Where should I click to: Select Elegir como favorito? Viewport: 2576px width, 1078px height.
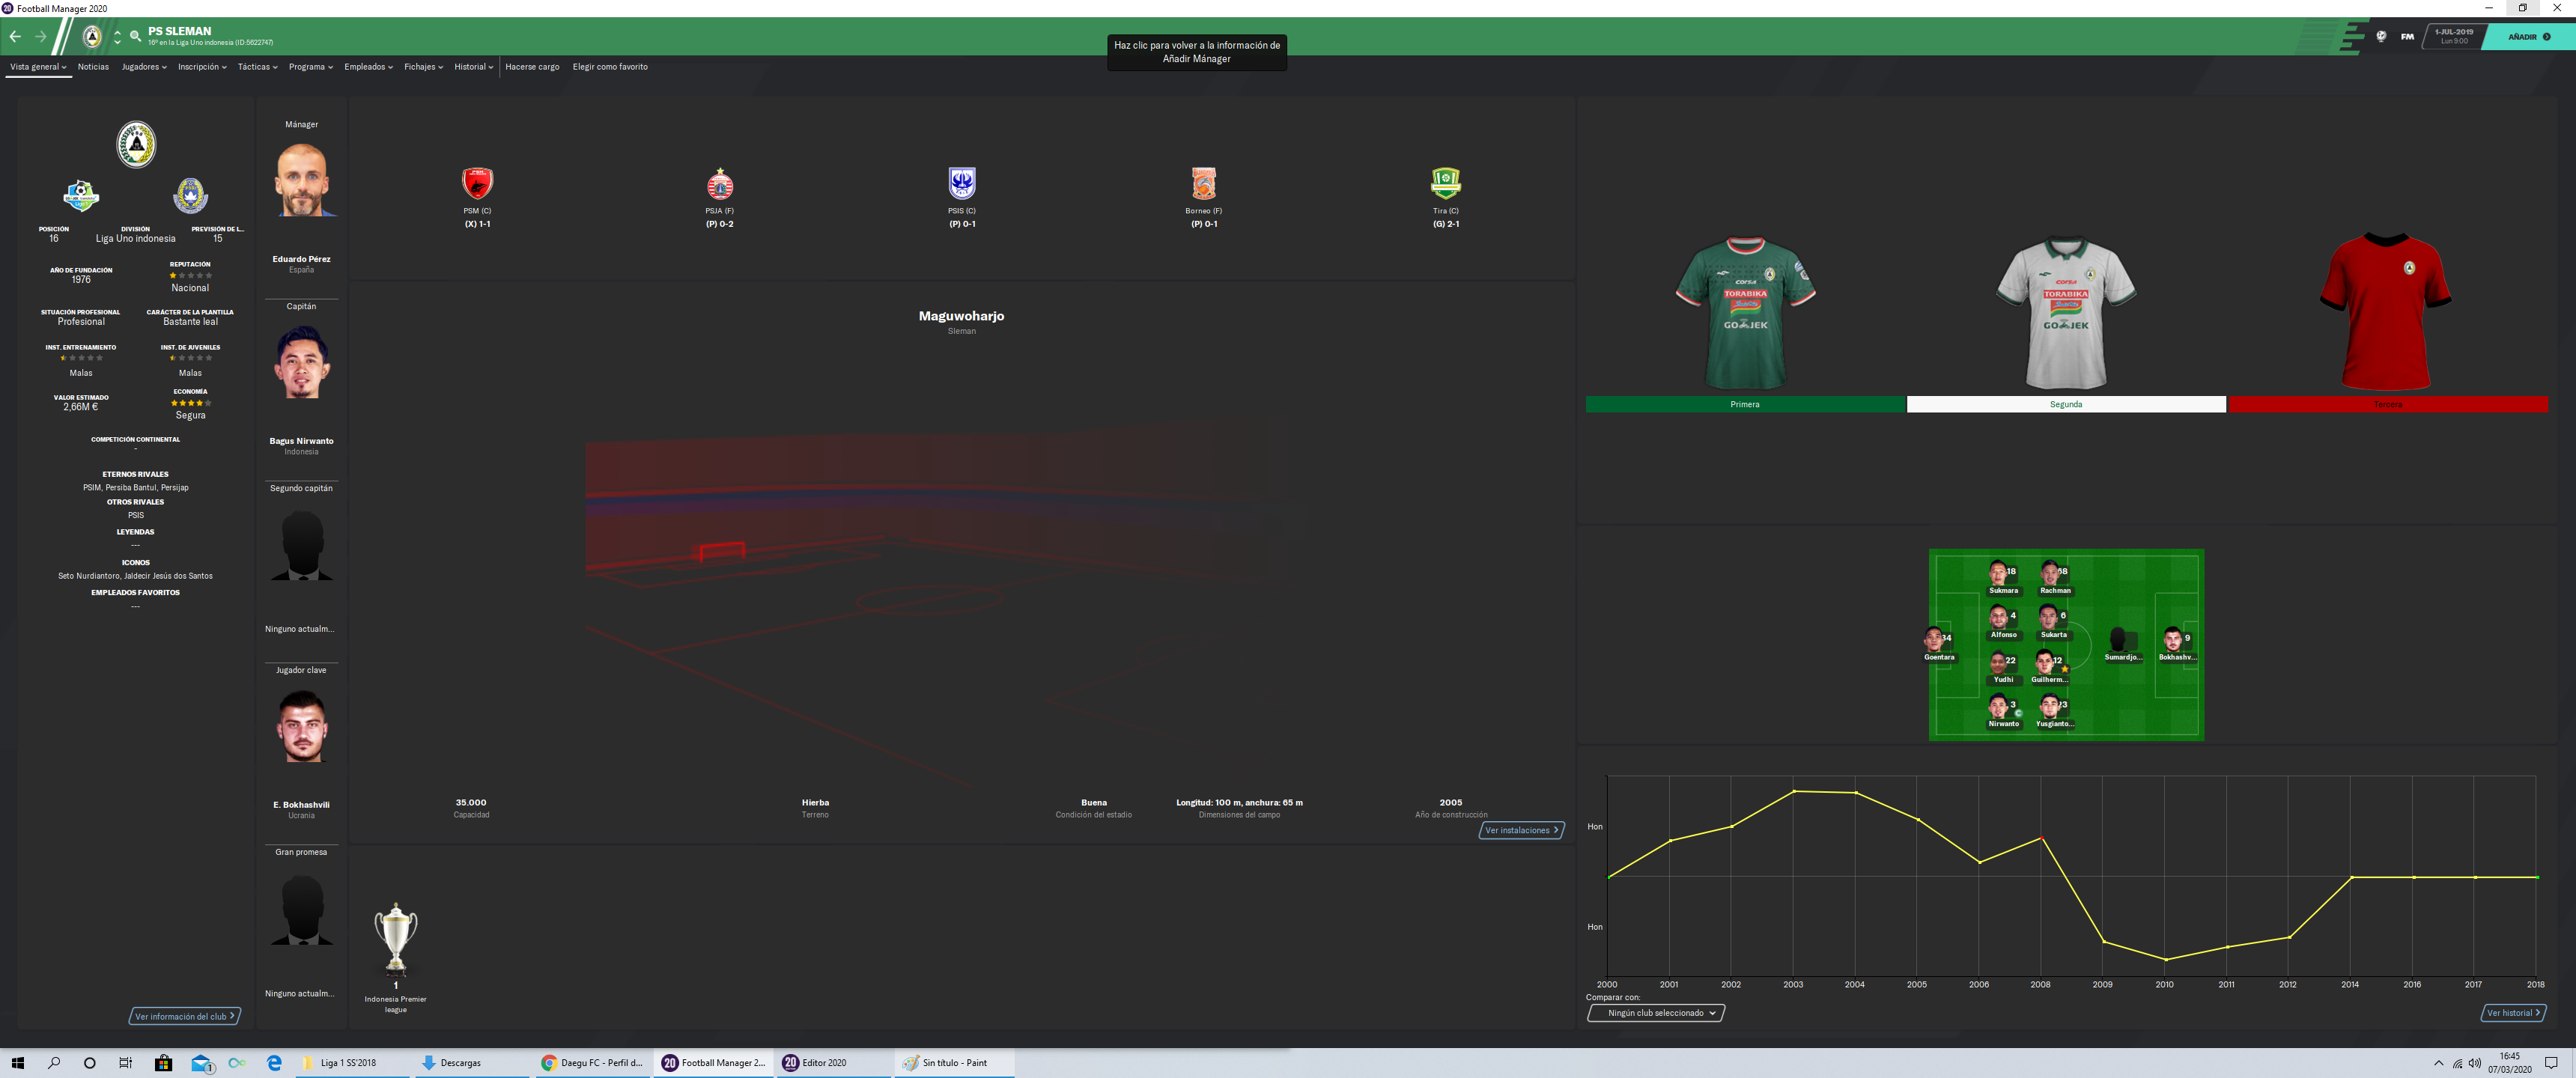click(x=610, y=67)
